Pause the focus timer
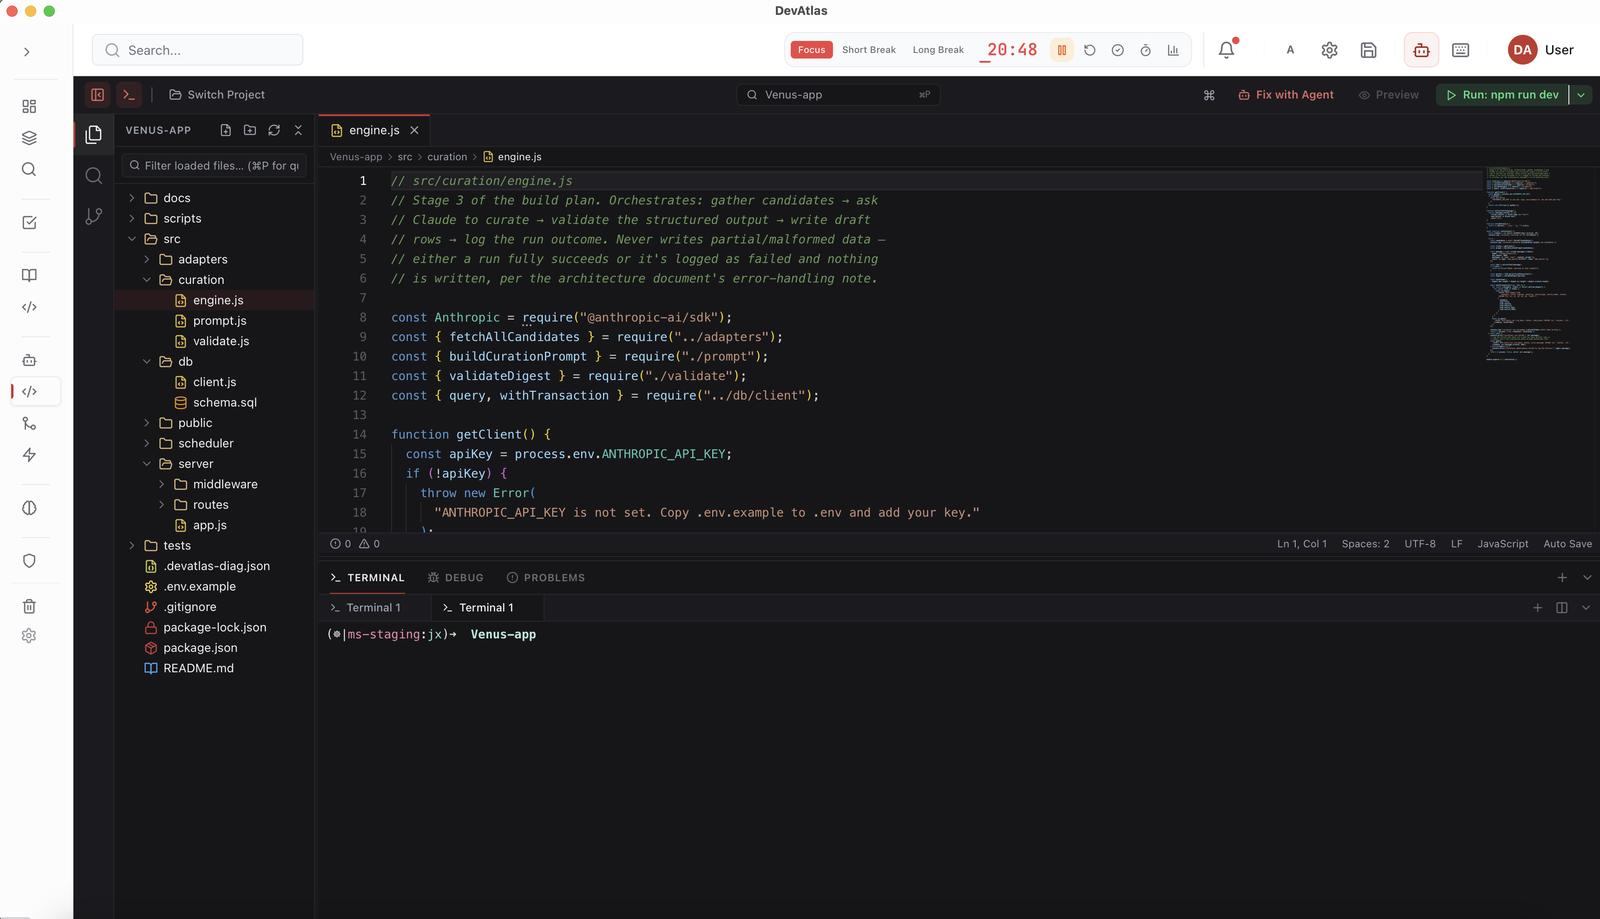The width and height of the screenshot is (1600, 919). [1062, 50]
